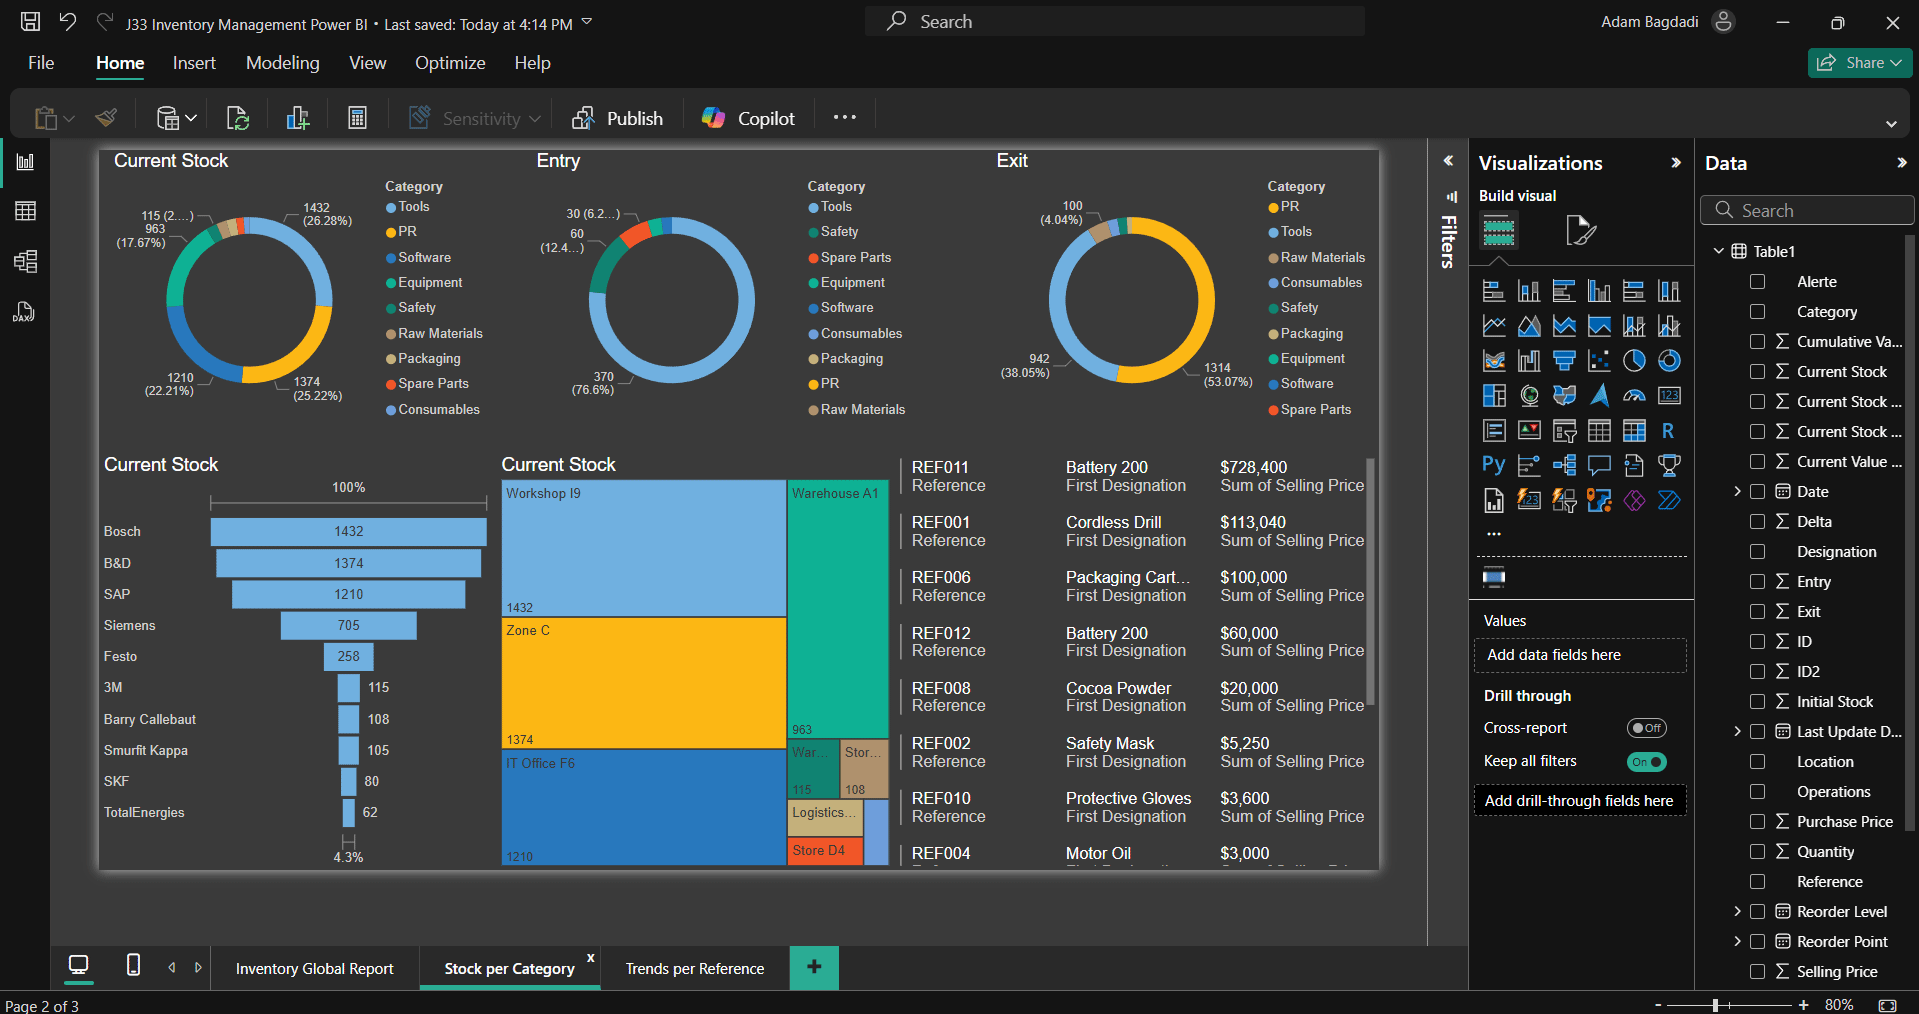The image size is (1919, 1014).
Task: Open the Table view in left sidebar
Action: [x=25, y=210]
